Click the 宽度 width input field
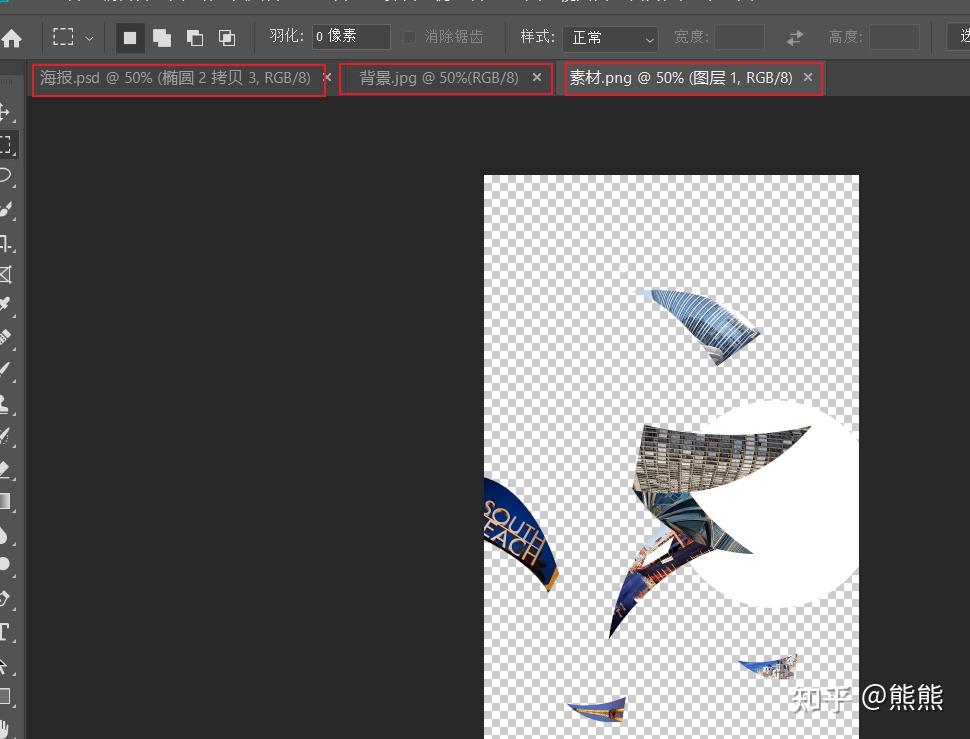 tap(739, 37)
